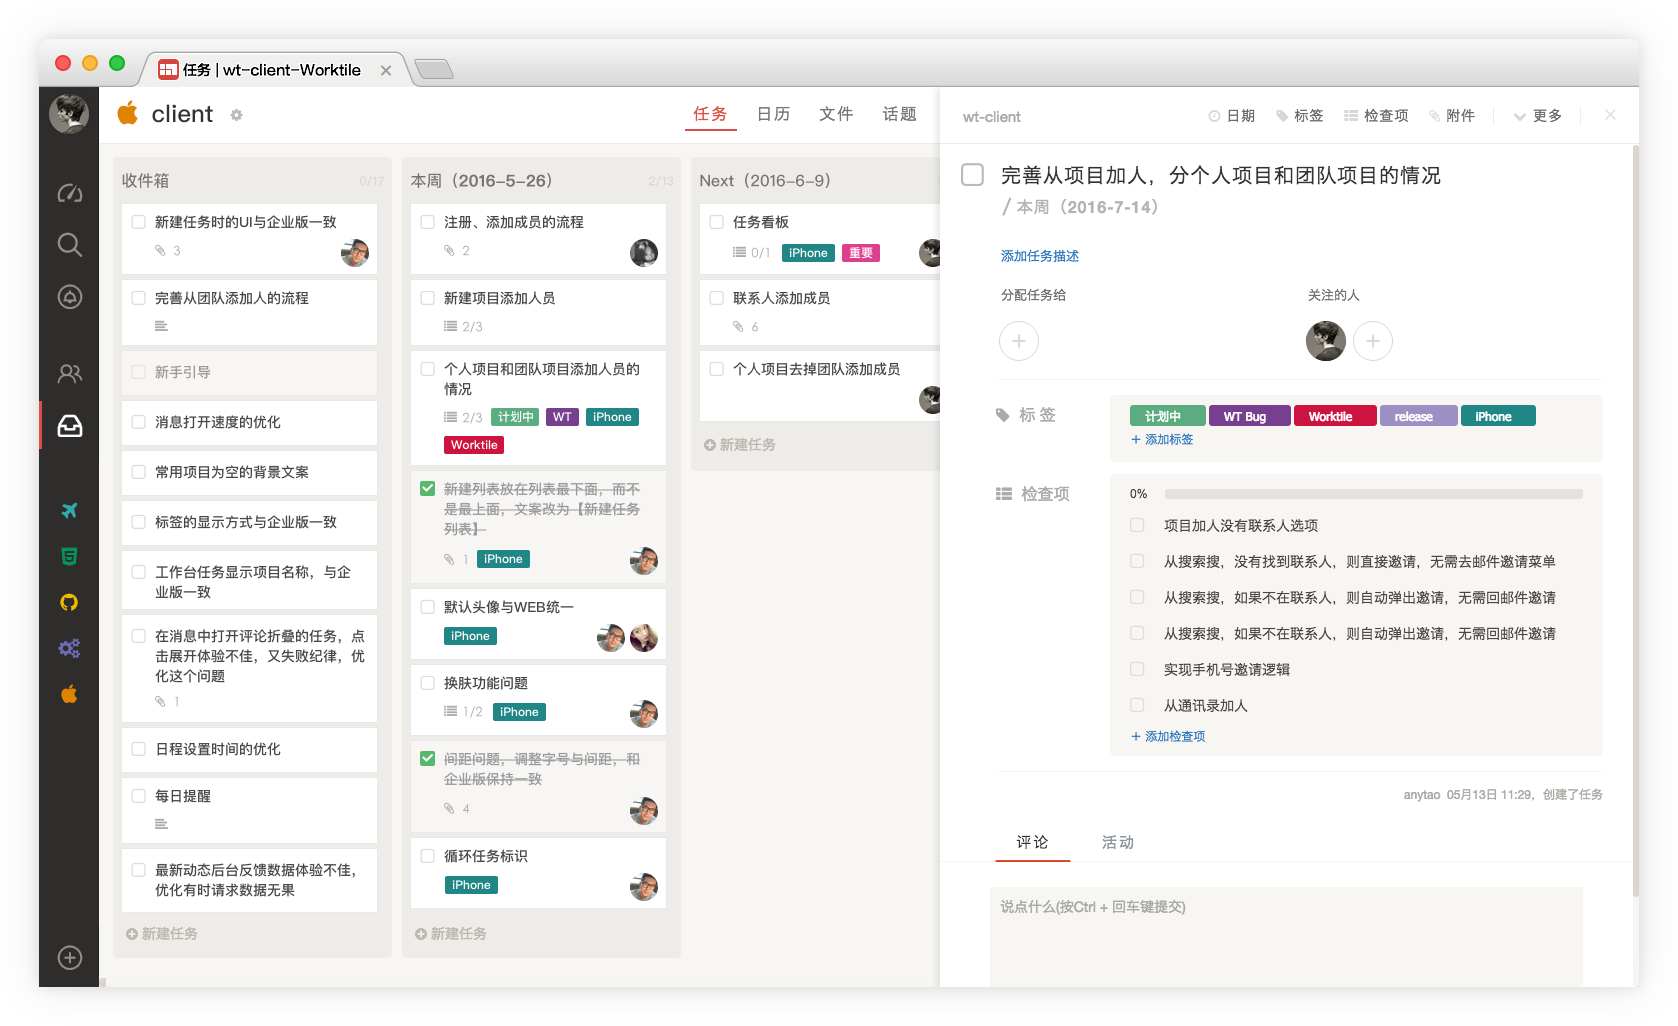Screen dimensions: 1678x1026
Task: Expand the 更多 dropdown menu
Action: 1538,116
